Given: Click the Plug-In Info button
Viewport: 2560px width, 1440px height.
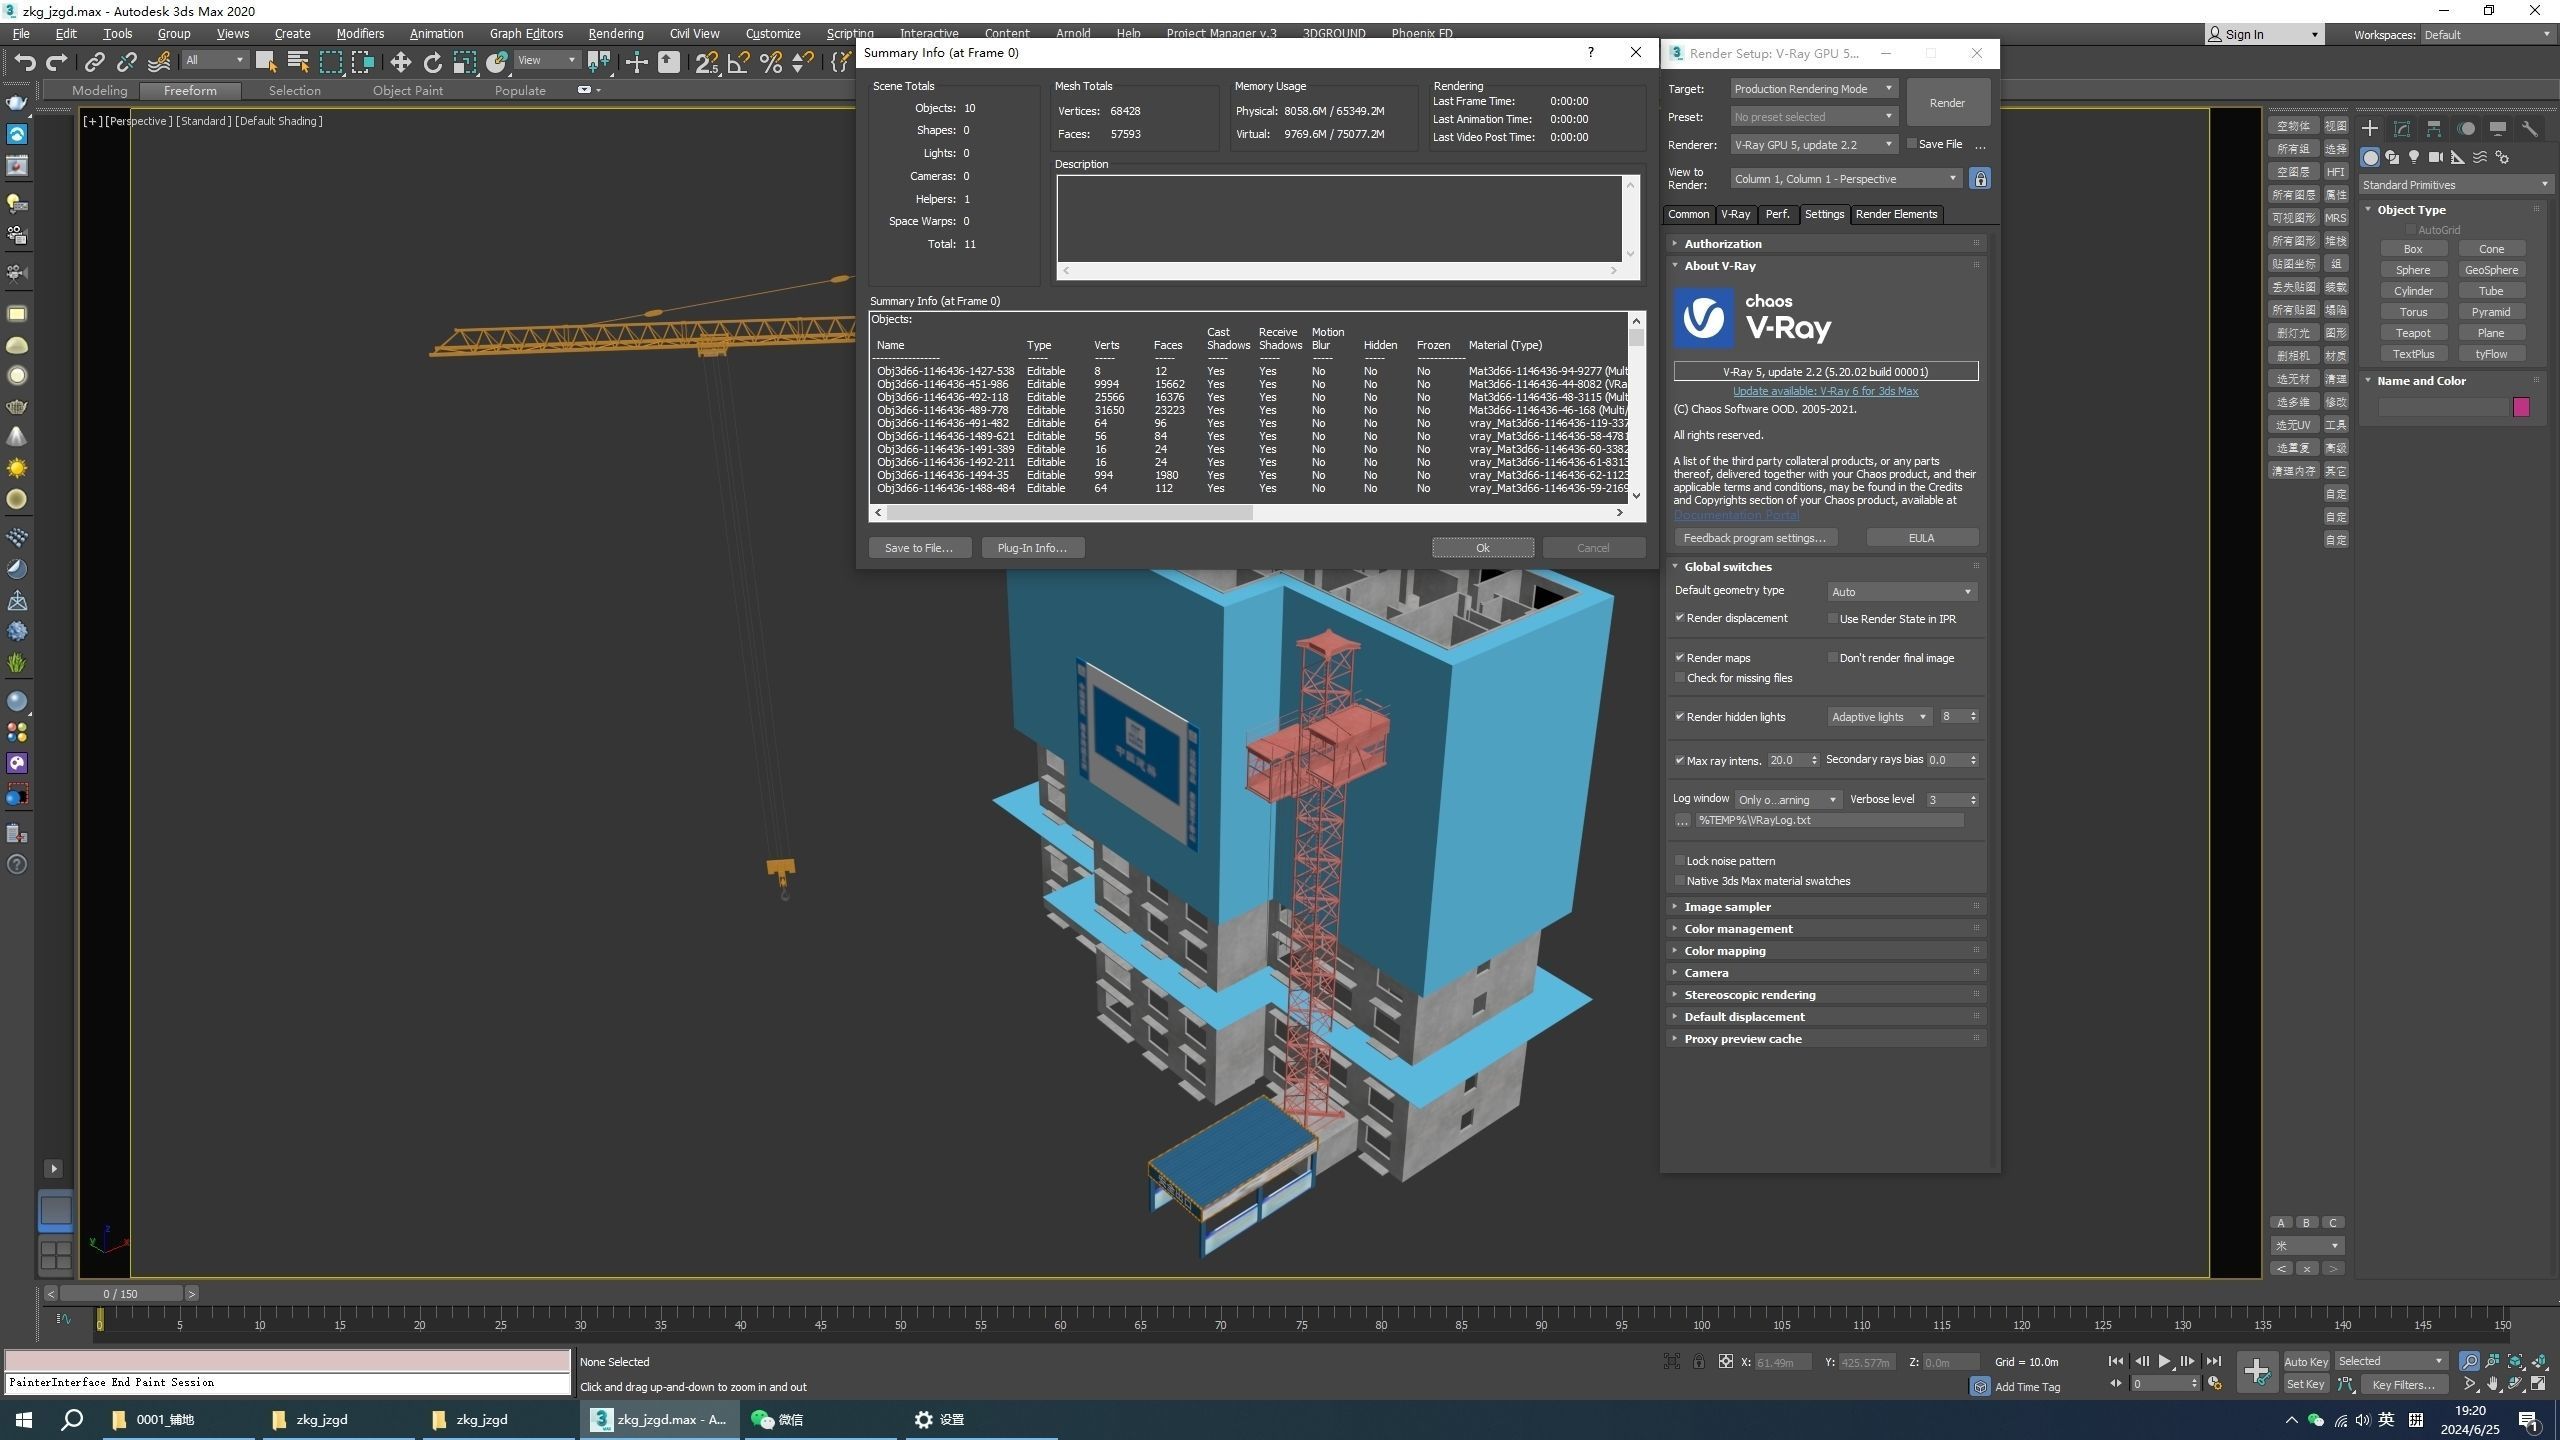Looking at the screenshot, I should coord(1031,548).
